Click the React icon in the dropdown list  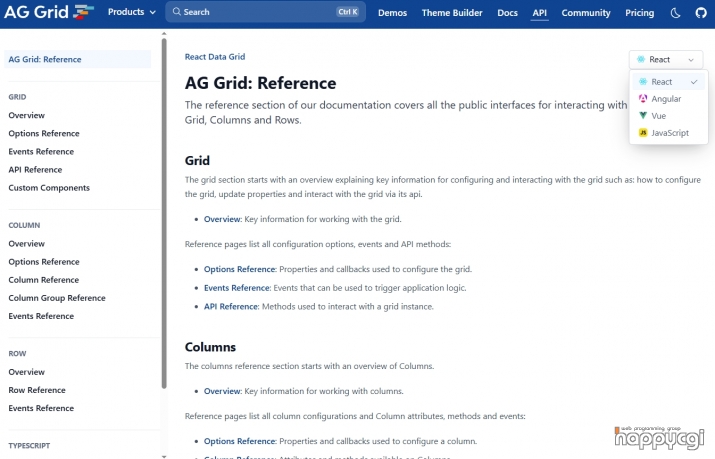(643, 82)
